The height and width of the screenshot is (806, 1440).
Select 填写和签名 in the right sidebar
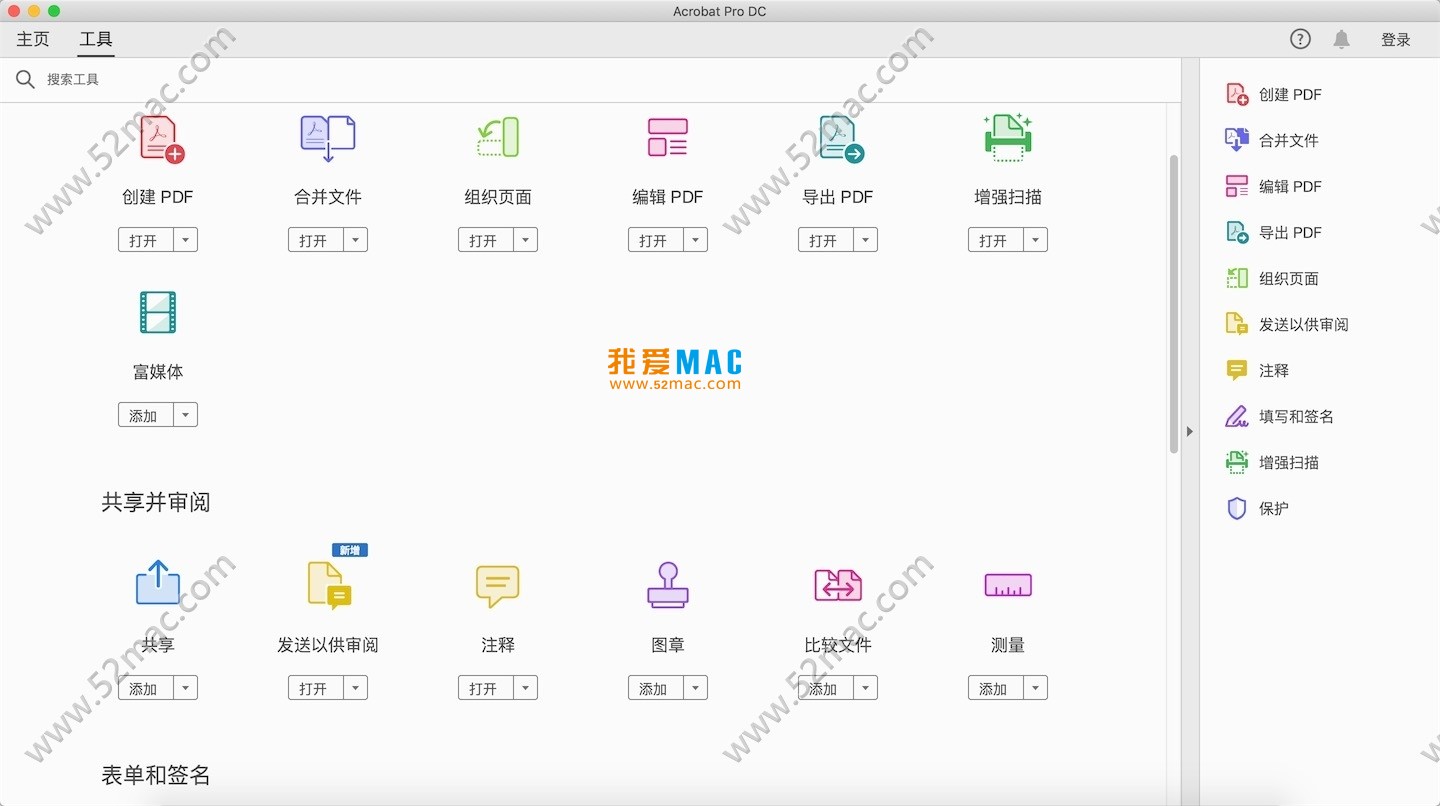click(1281, 416)
